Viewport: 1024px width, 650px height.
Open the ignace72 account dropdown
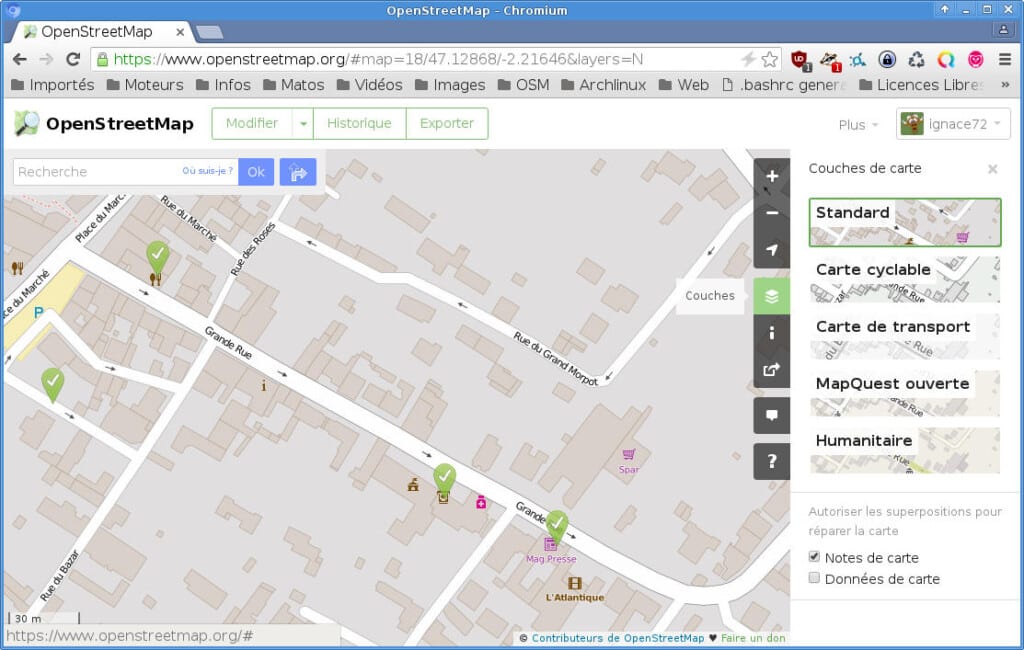951,123
